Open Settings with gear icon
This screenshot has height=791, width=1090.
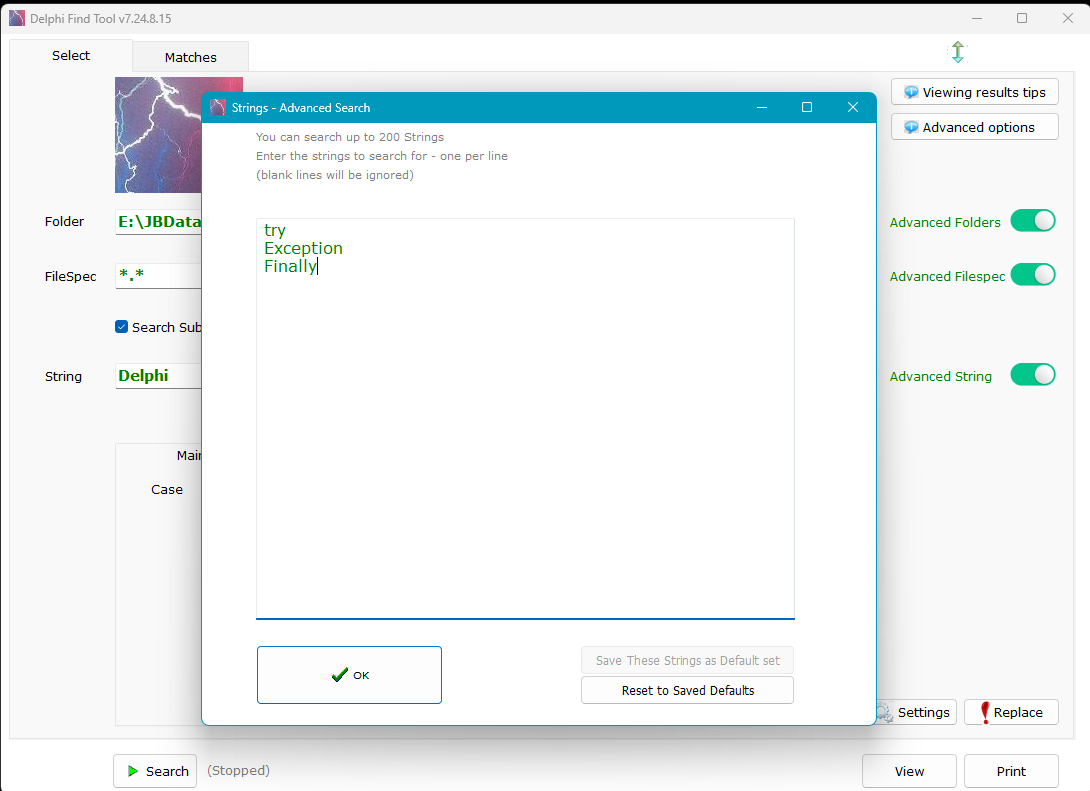[x=915, y=712]
